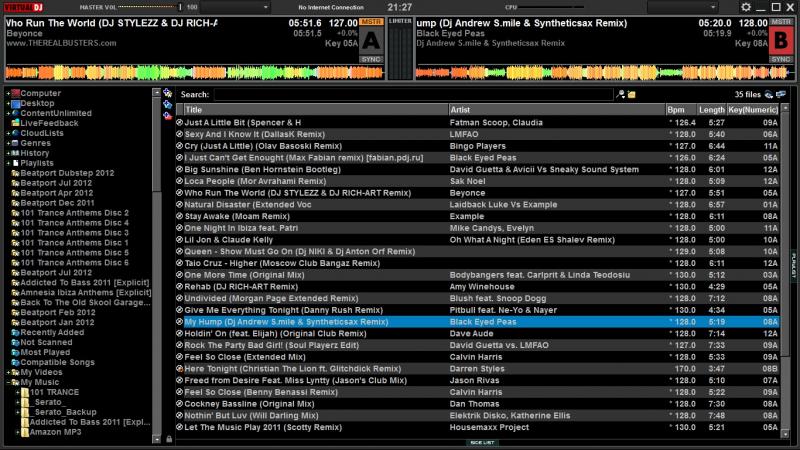Toggle the MSTR button on deck B
Screen dimensions: 800x450
tap(781, 22)
